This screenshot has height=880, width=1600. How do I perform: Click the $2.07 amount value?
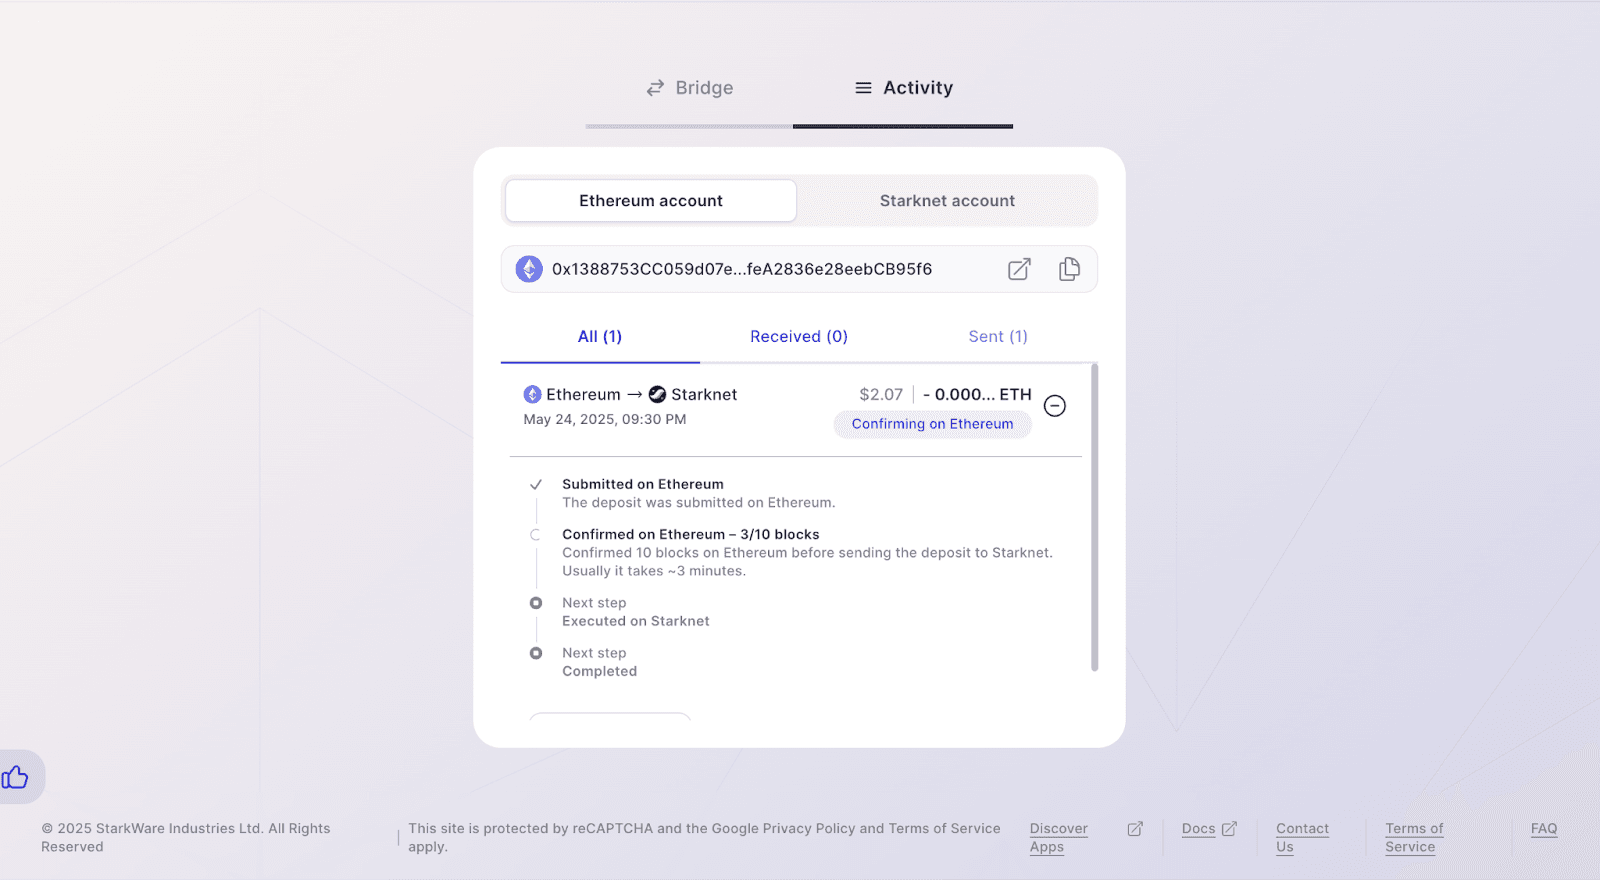[x=881, y=395]
